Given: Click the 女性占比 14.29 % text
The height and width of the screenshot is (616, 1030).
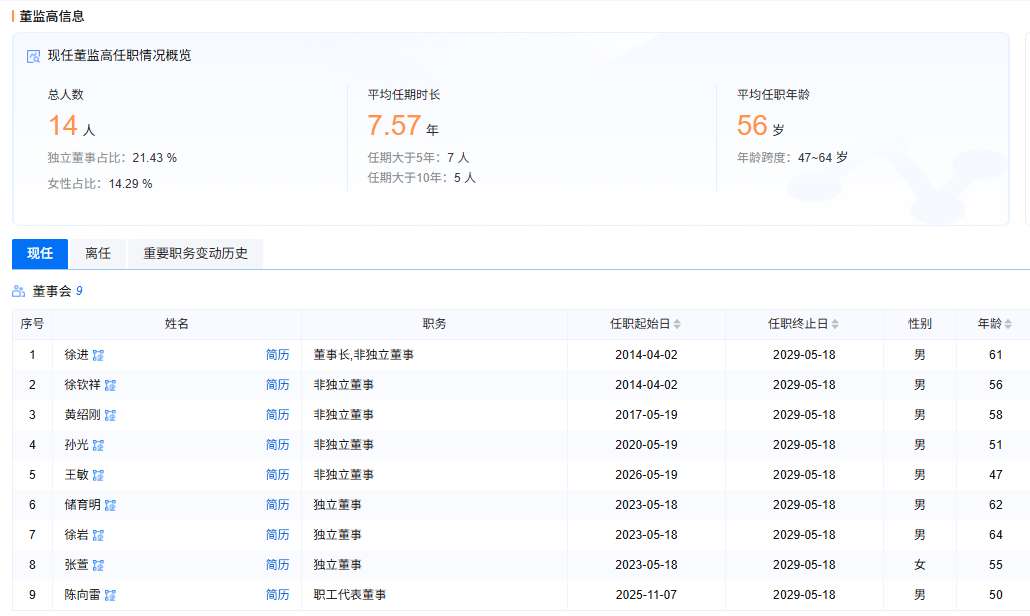Looking at the screenshot, I should (x=100, y=184).
